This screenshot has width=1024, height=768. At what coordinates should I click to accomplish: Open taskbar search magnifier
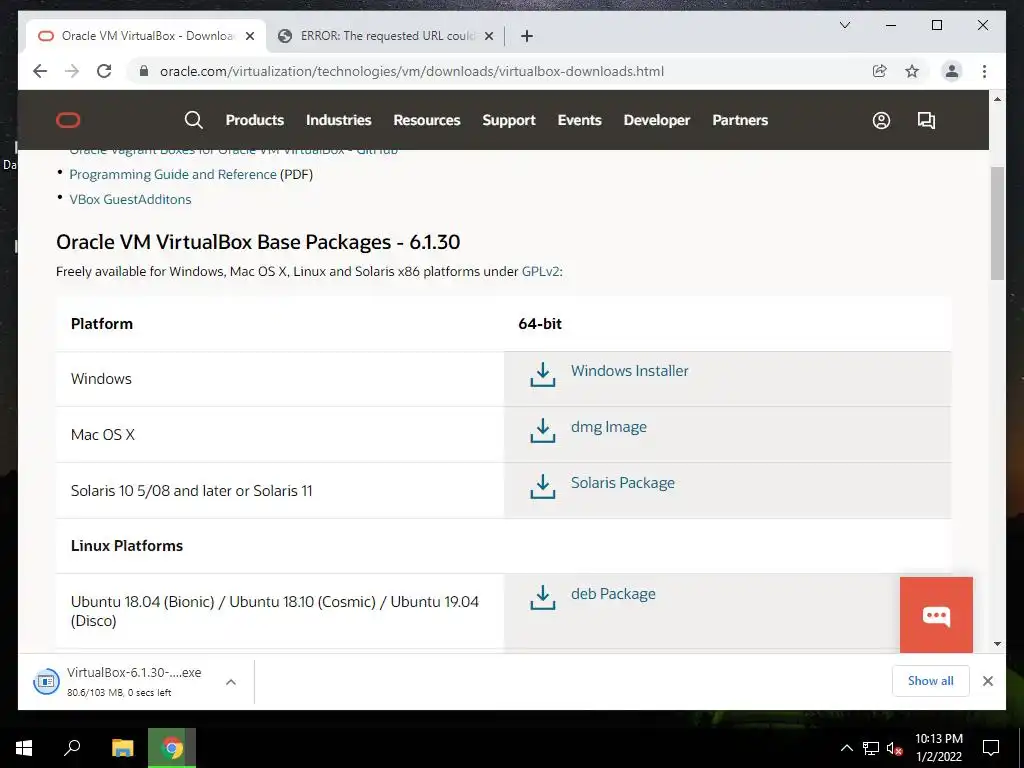pos(72,748)
